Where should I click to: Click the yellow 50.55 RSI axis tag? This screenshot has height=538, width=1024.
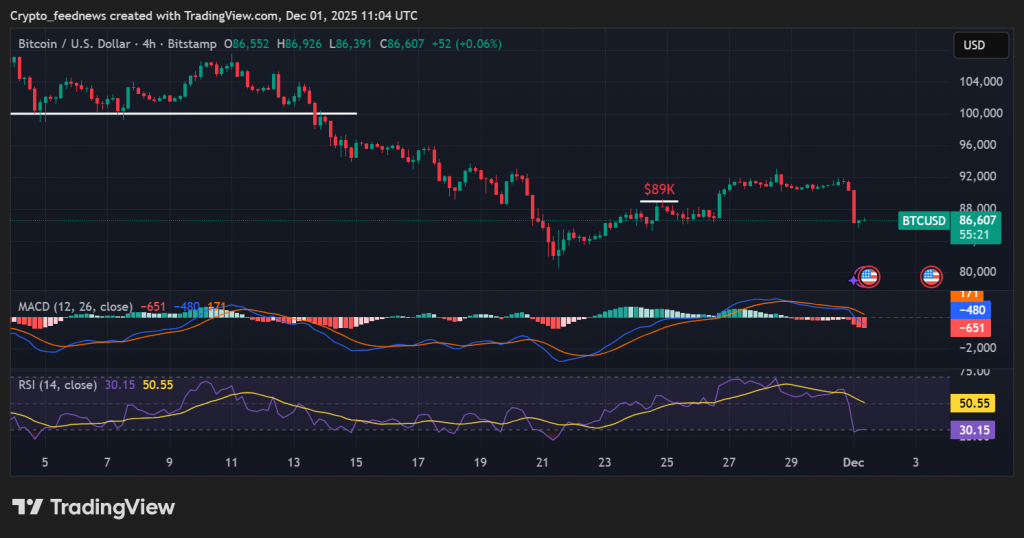click(973, 404)
